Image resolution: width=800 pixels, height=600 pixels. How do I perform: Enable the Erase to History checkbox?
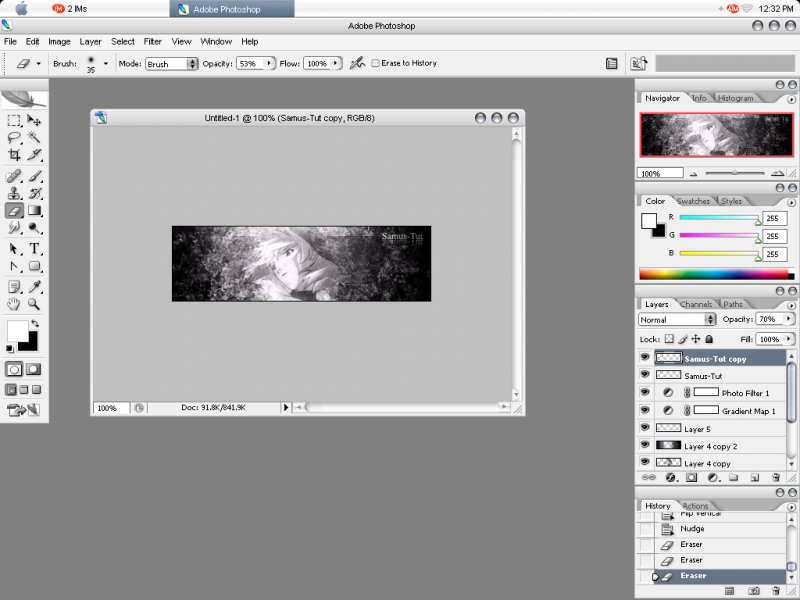click(376, 63)
